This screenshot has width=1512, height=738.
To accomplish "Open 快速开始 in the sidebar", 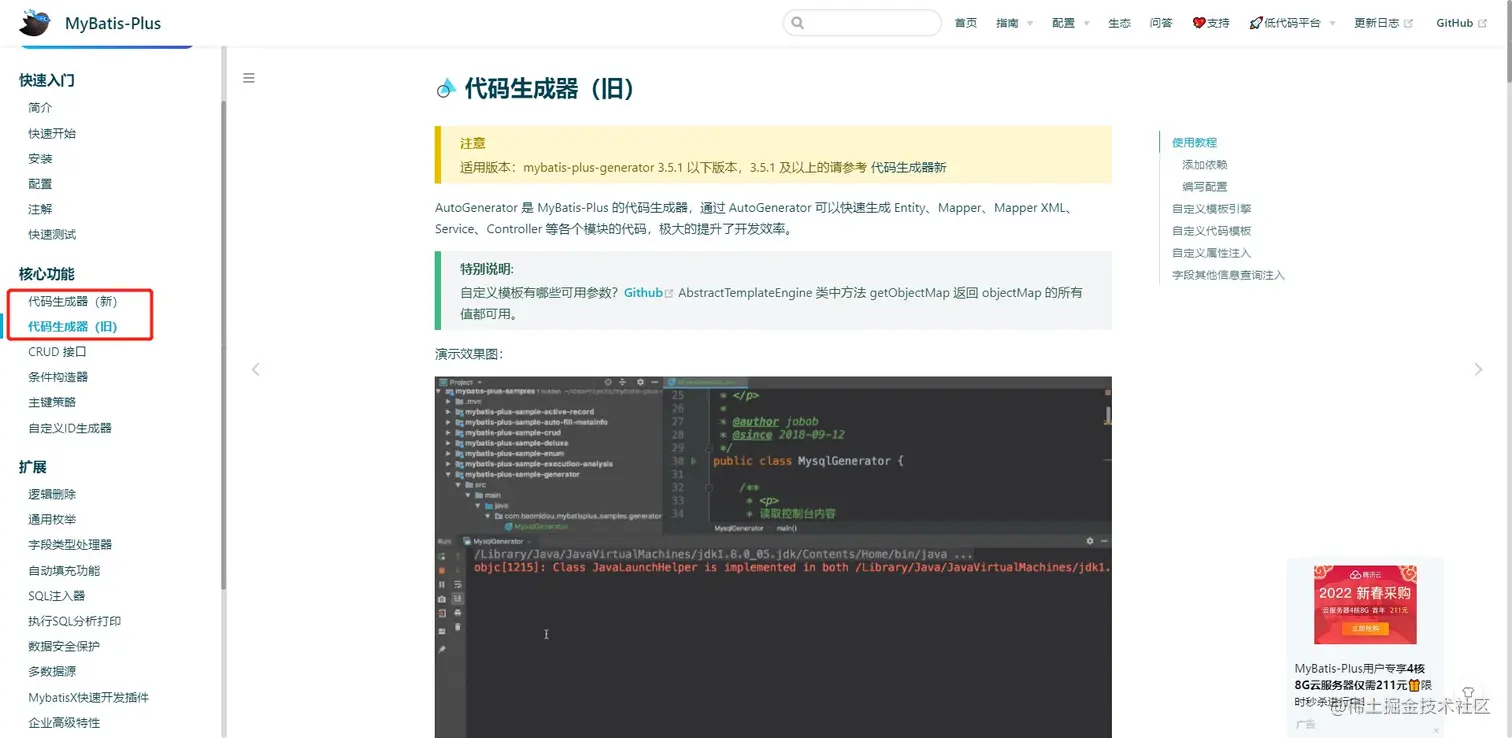I will 52,133.
